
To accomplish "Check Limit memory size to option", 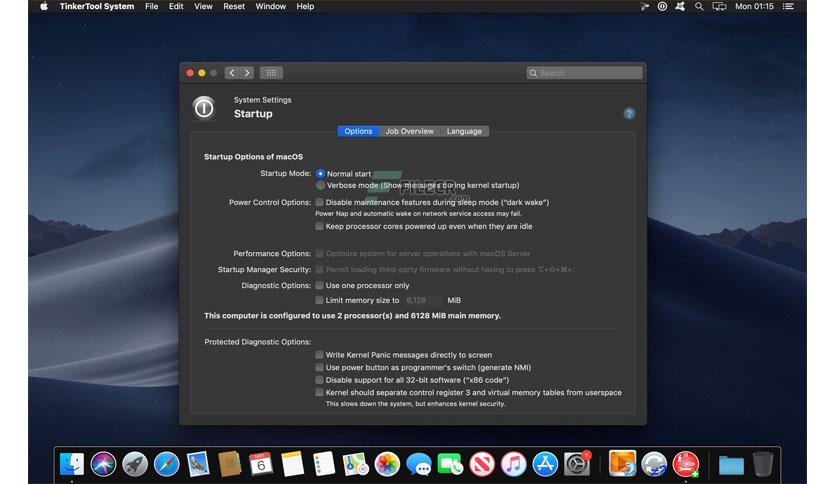I will 319,300.
